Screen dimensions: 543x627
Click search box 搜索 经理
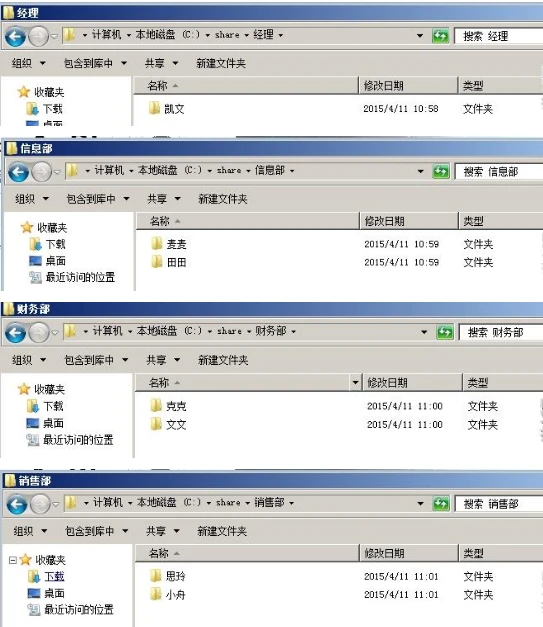(499, 36)
